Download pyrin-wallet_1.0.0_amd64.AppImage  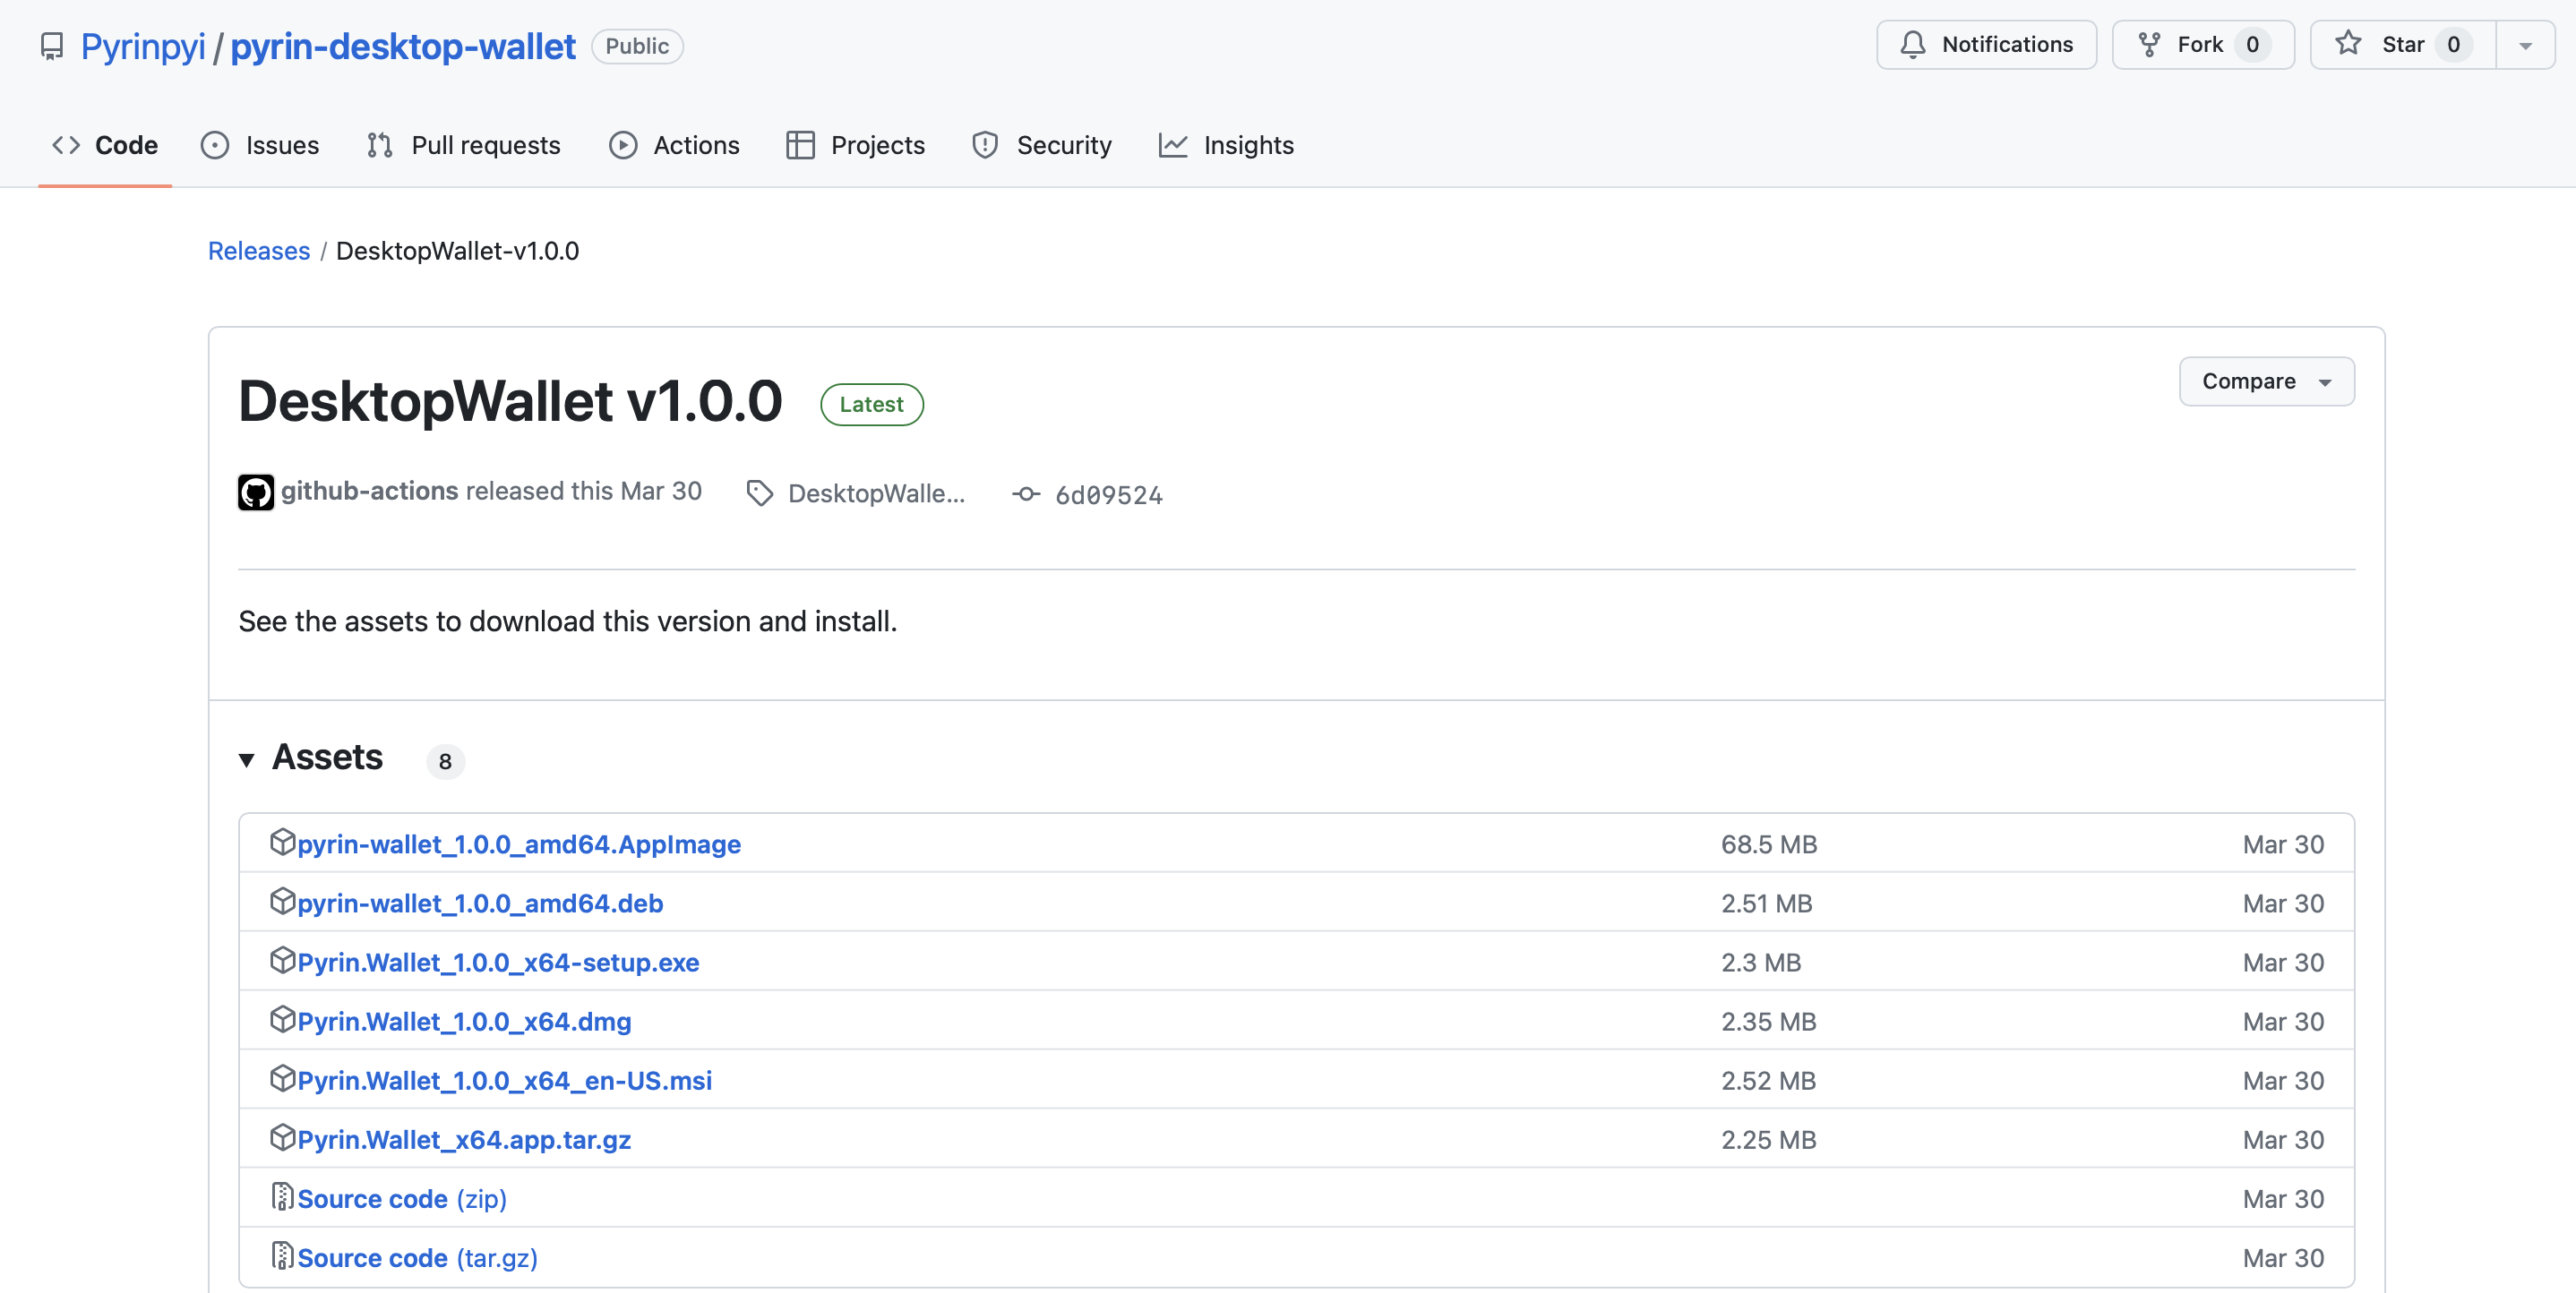coord(518,844)
